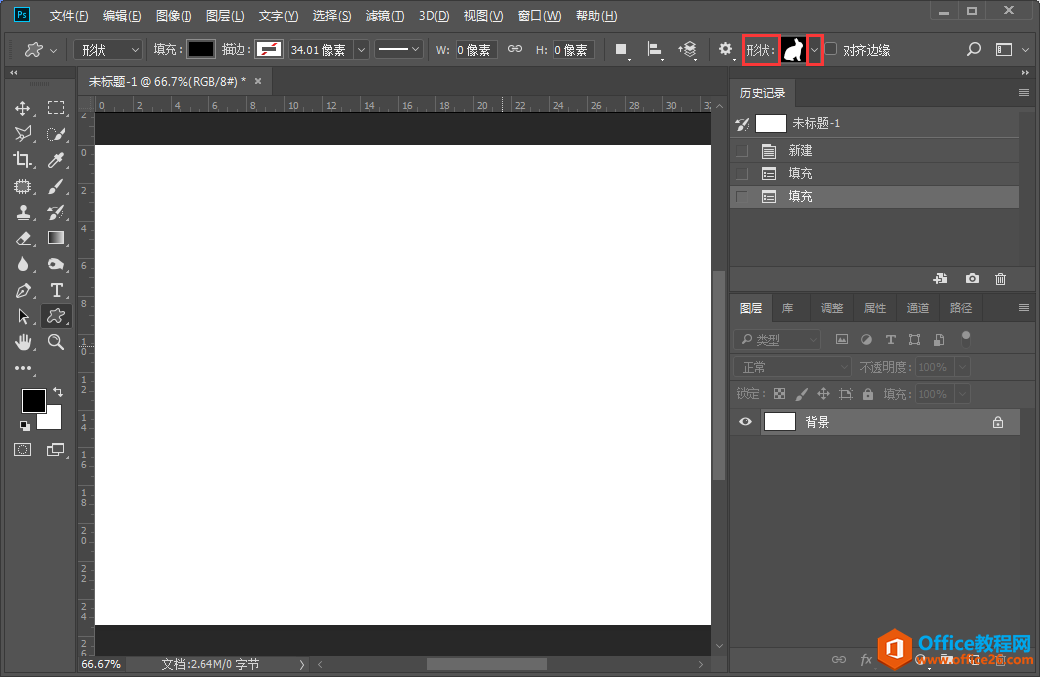Select the Pen tool
The height and width of the screenshot is (677, 1040).
(x=23, y=290)
